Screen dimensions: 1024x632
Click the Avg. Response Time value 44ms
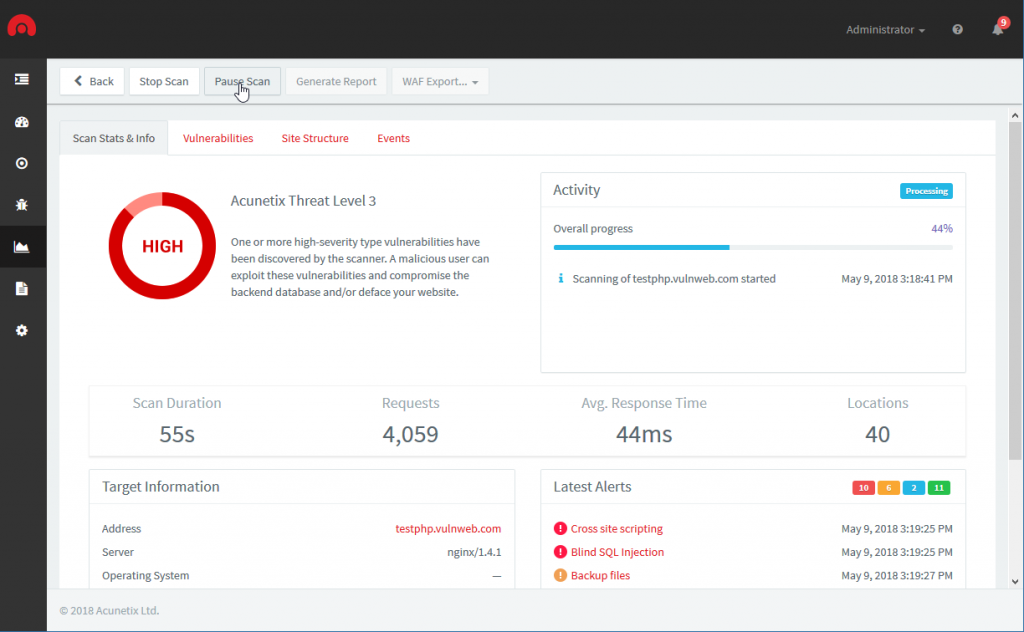point(644,434)
